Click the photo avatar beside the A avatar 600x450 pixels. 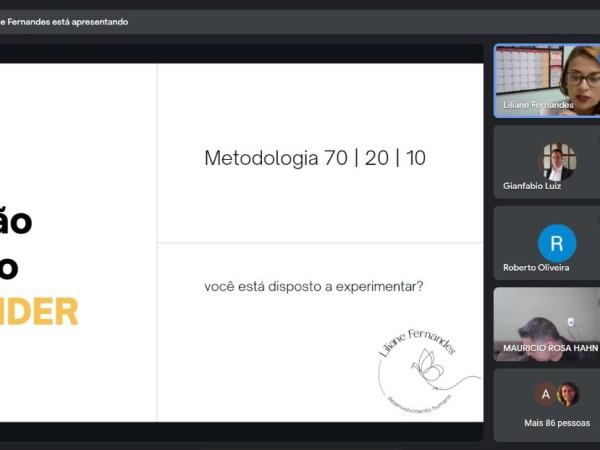[568, 394]
